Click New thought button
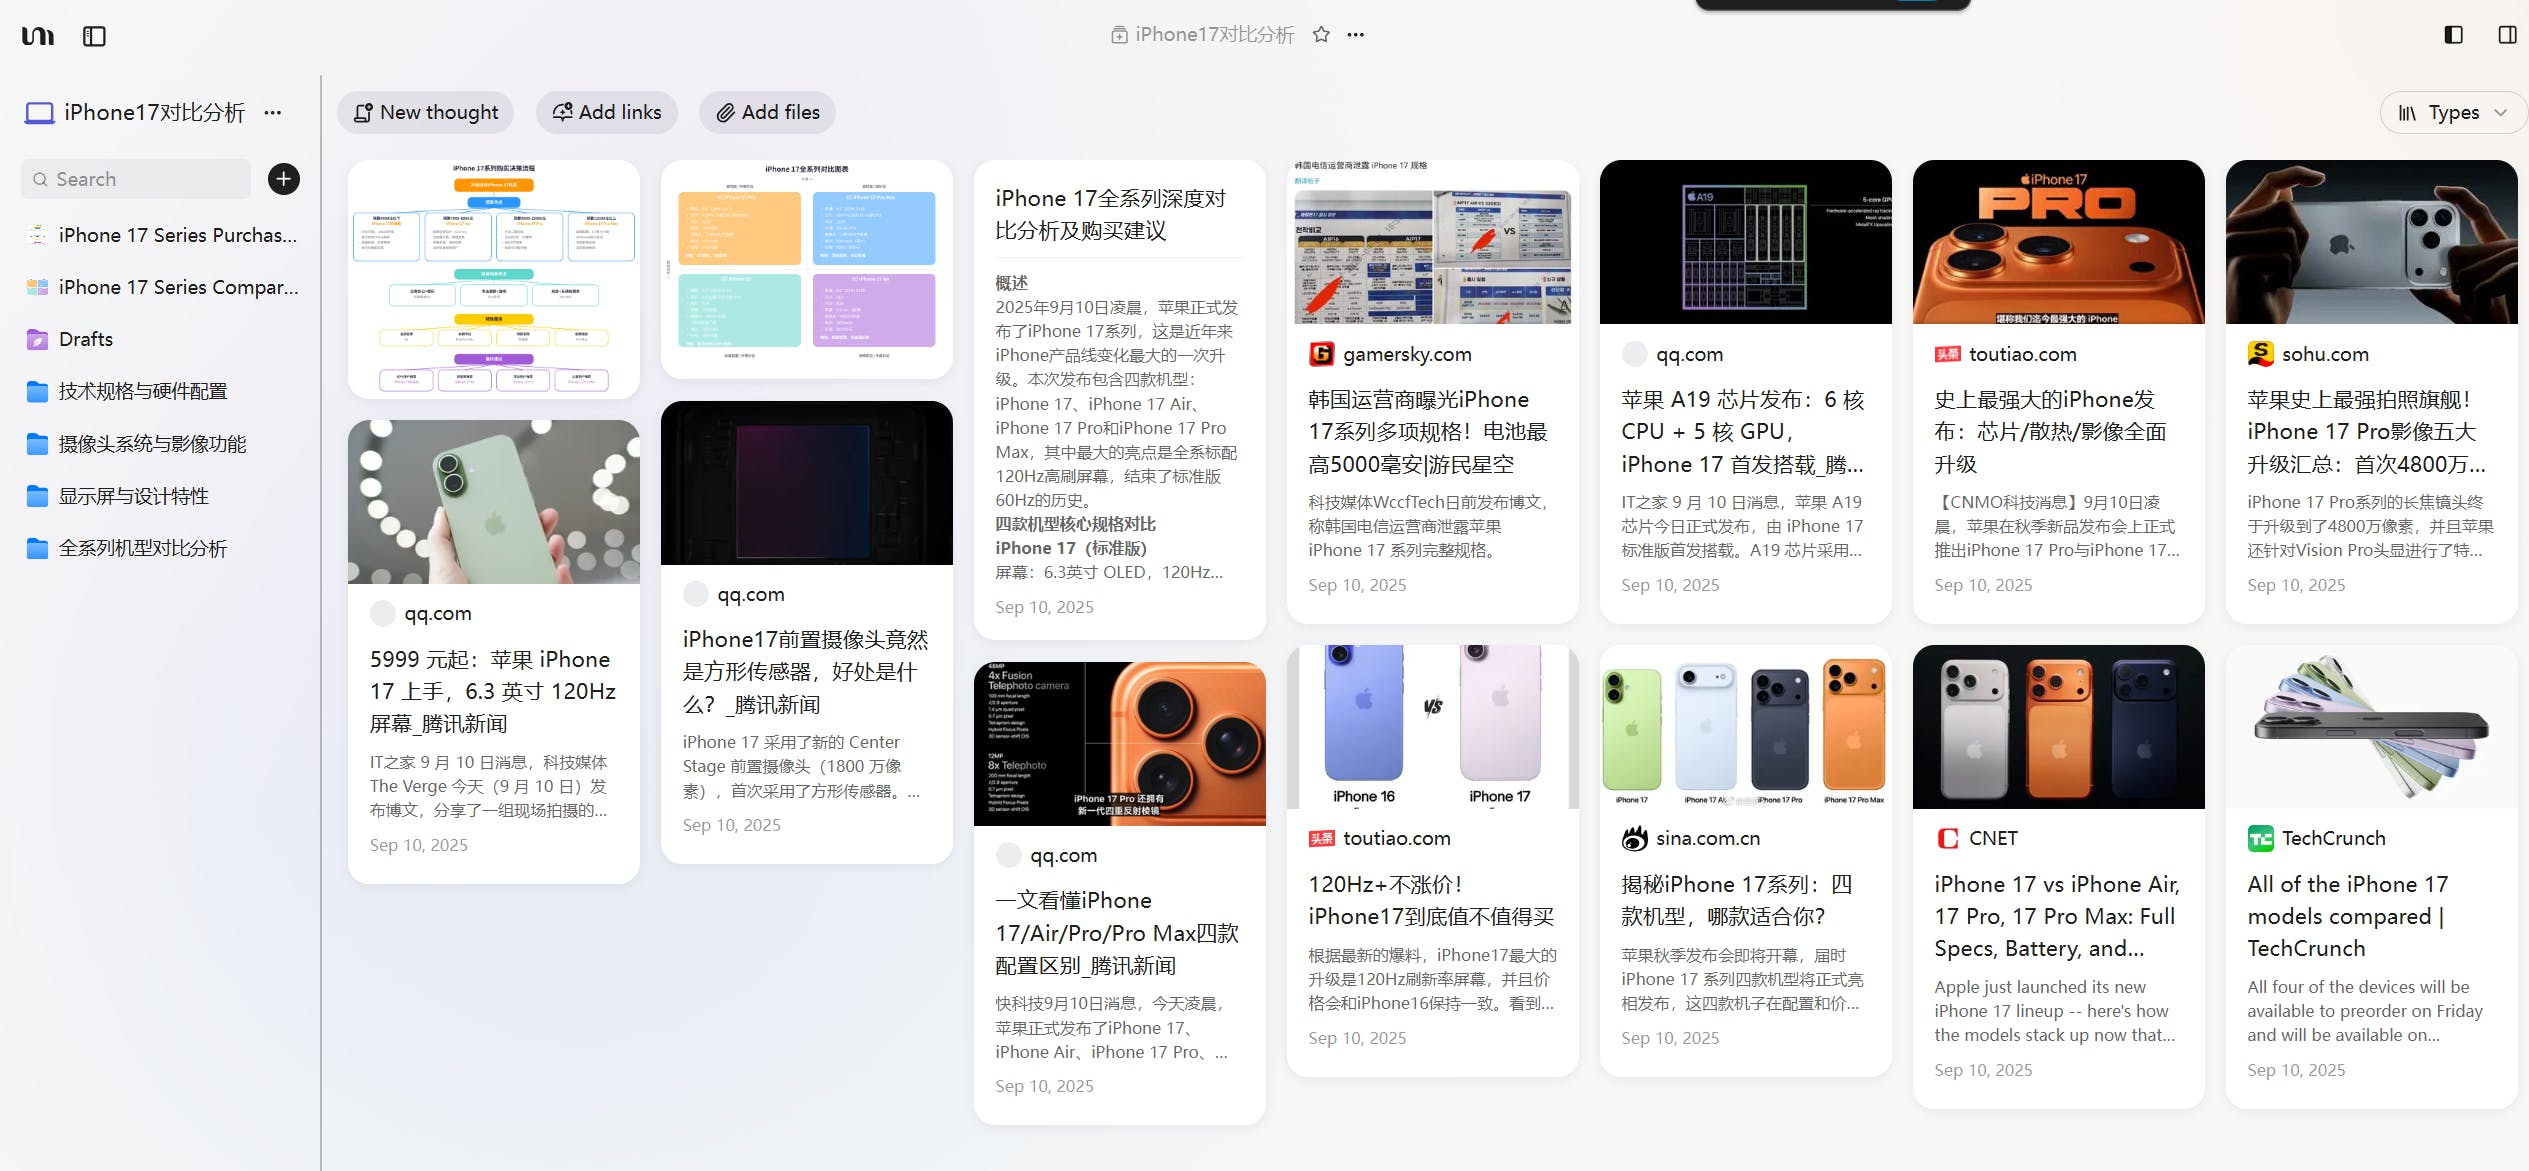The height and width of the screenshot is (1171, 2529). 426,113
